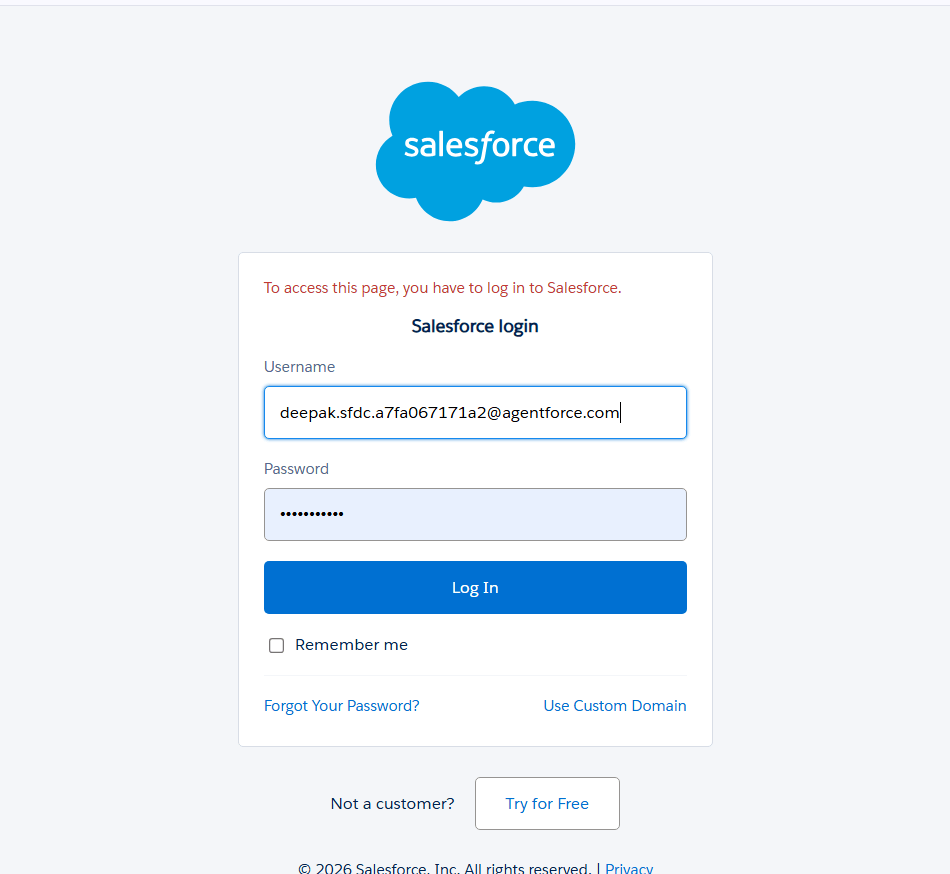Click inside the Password field
The height and width of the screenshot is (874, 950).
tap(475, 514)
